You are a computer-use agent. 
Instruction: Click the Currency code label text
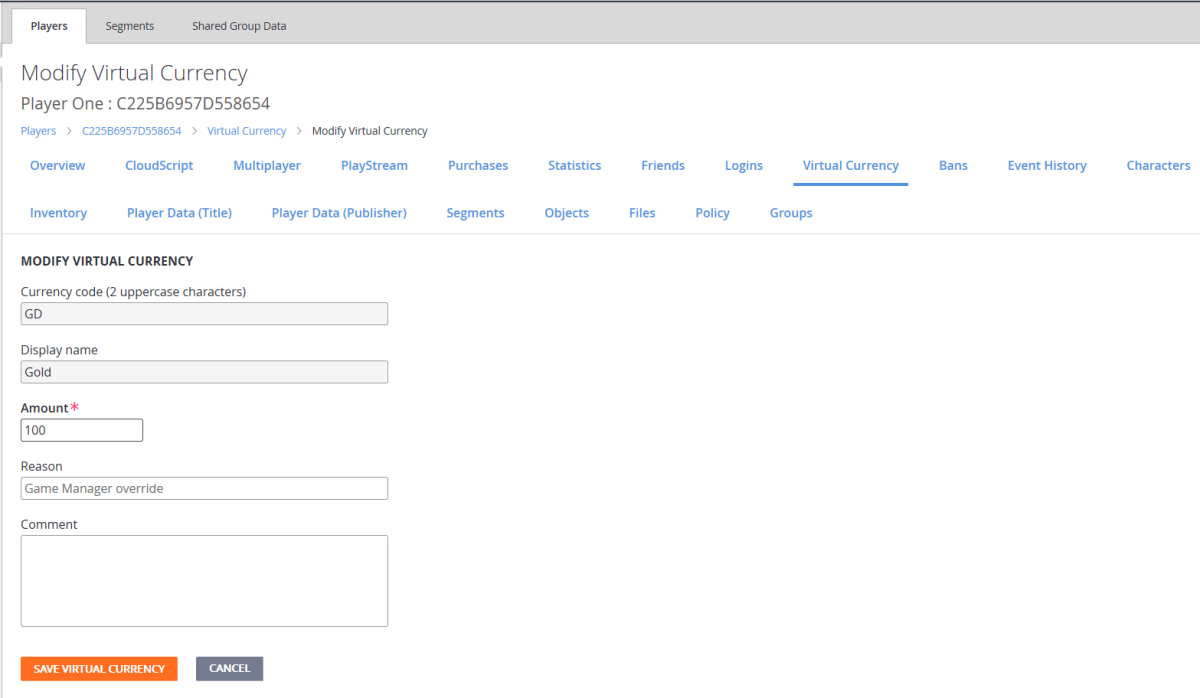(133, 292)
